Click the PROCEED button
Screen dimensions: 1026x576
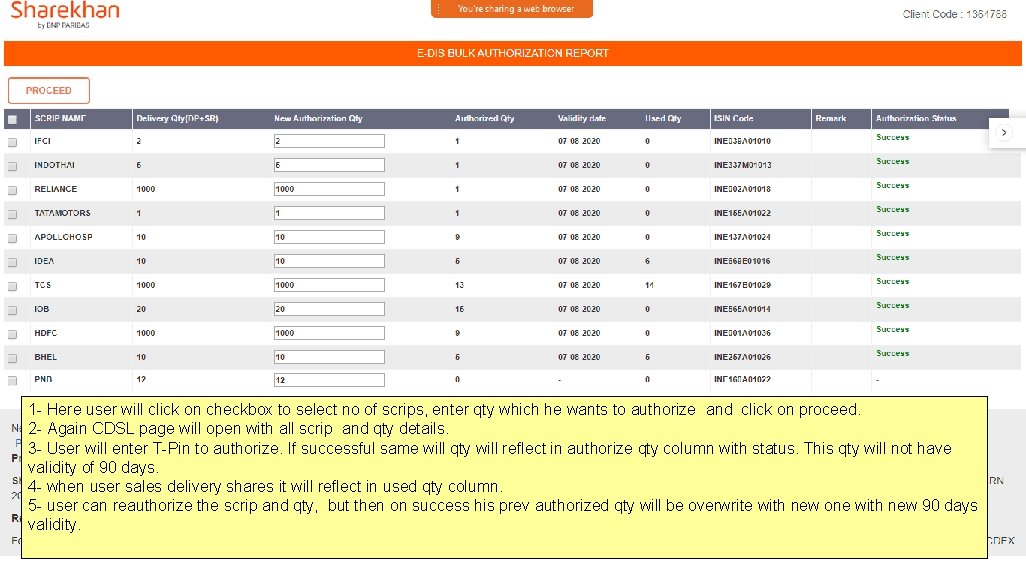[48, 90]
